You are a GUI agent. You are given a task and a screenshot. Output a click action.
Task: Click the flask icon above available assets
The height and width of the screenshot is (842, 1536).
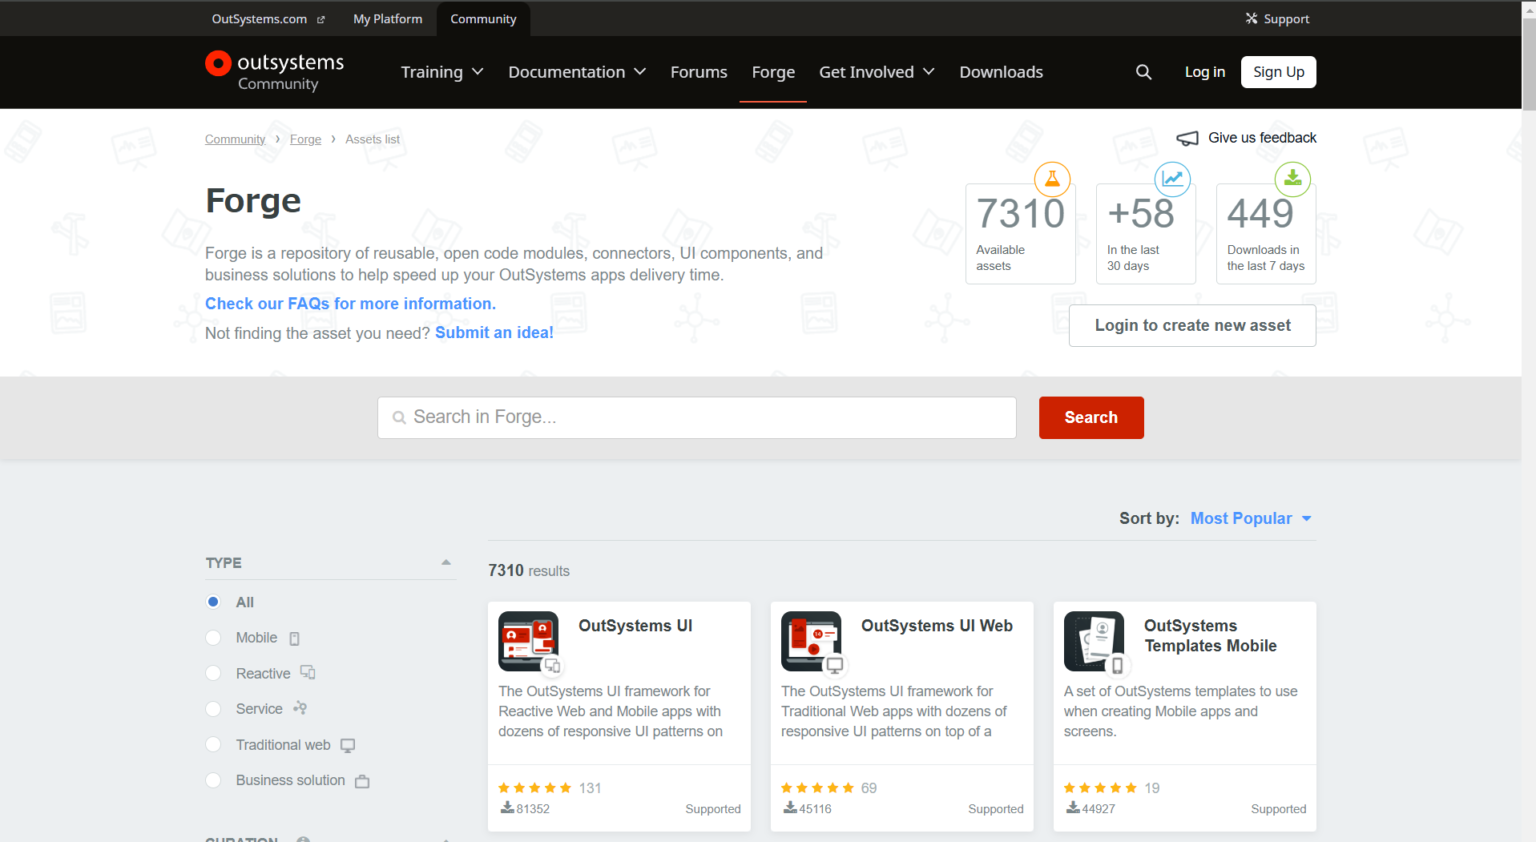click(x=1052, y=179)
